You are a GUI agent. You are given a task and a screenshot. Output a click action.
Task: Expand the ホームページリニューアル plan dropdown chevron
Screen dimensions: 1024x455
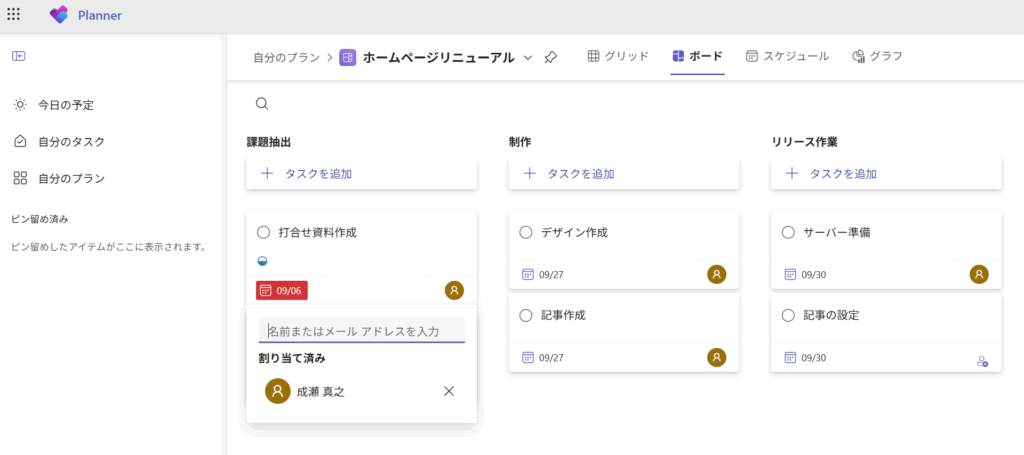tap(528, 57)
